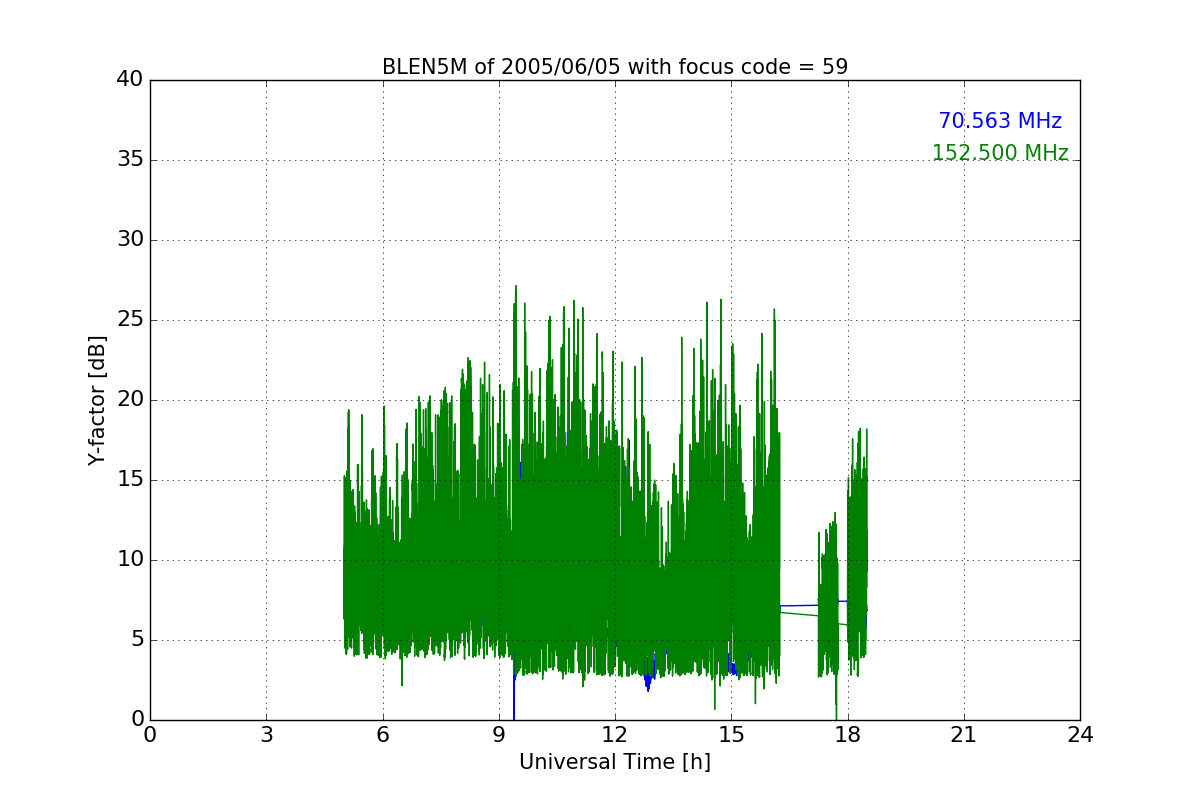Click y-axis tick label '40'

coord(130,80)
